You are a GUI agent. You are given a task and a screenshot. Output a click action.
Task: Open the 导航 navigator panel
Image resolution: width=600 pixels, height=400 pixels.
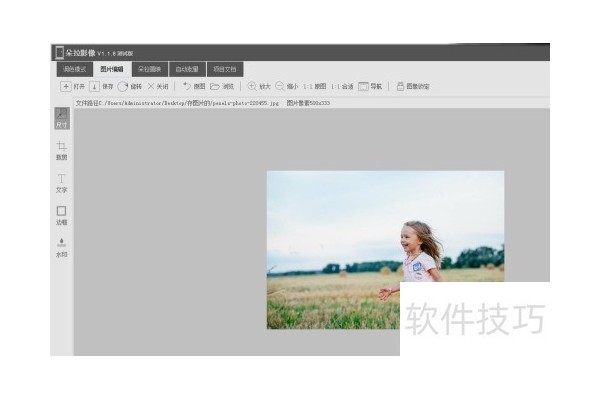click(370, 87)
